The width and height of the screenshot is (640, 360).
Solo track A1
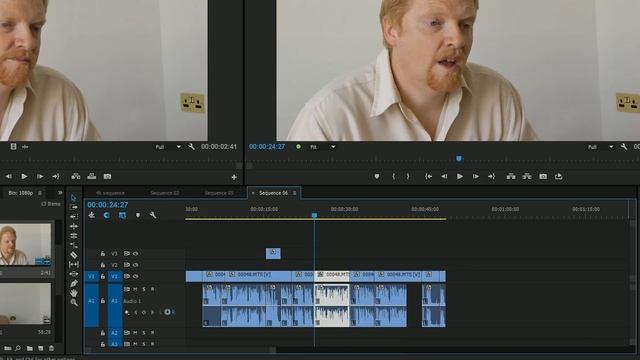click(x=144, y=289)
